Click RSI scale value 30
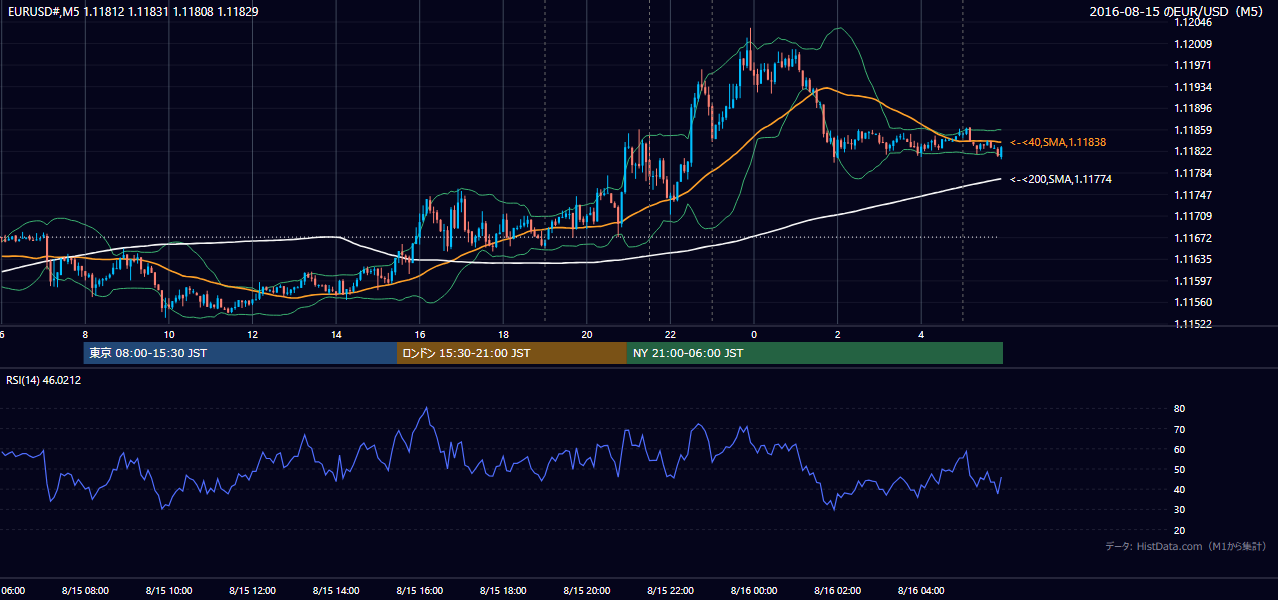Image resolution: width=1278 pixels, height=600 pixels. [1180, 510]
